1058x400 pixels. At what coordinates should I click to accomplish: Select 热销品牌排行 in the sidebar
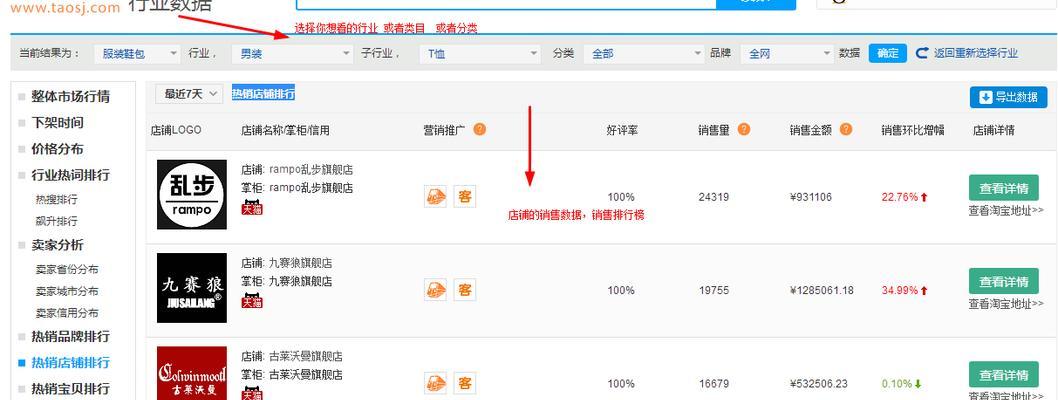tap(70, 337)
